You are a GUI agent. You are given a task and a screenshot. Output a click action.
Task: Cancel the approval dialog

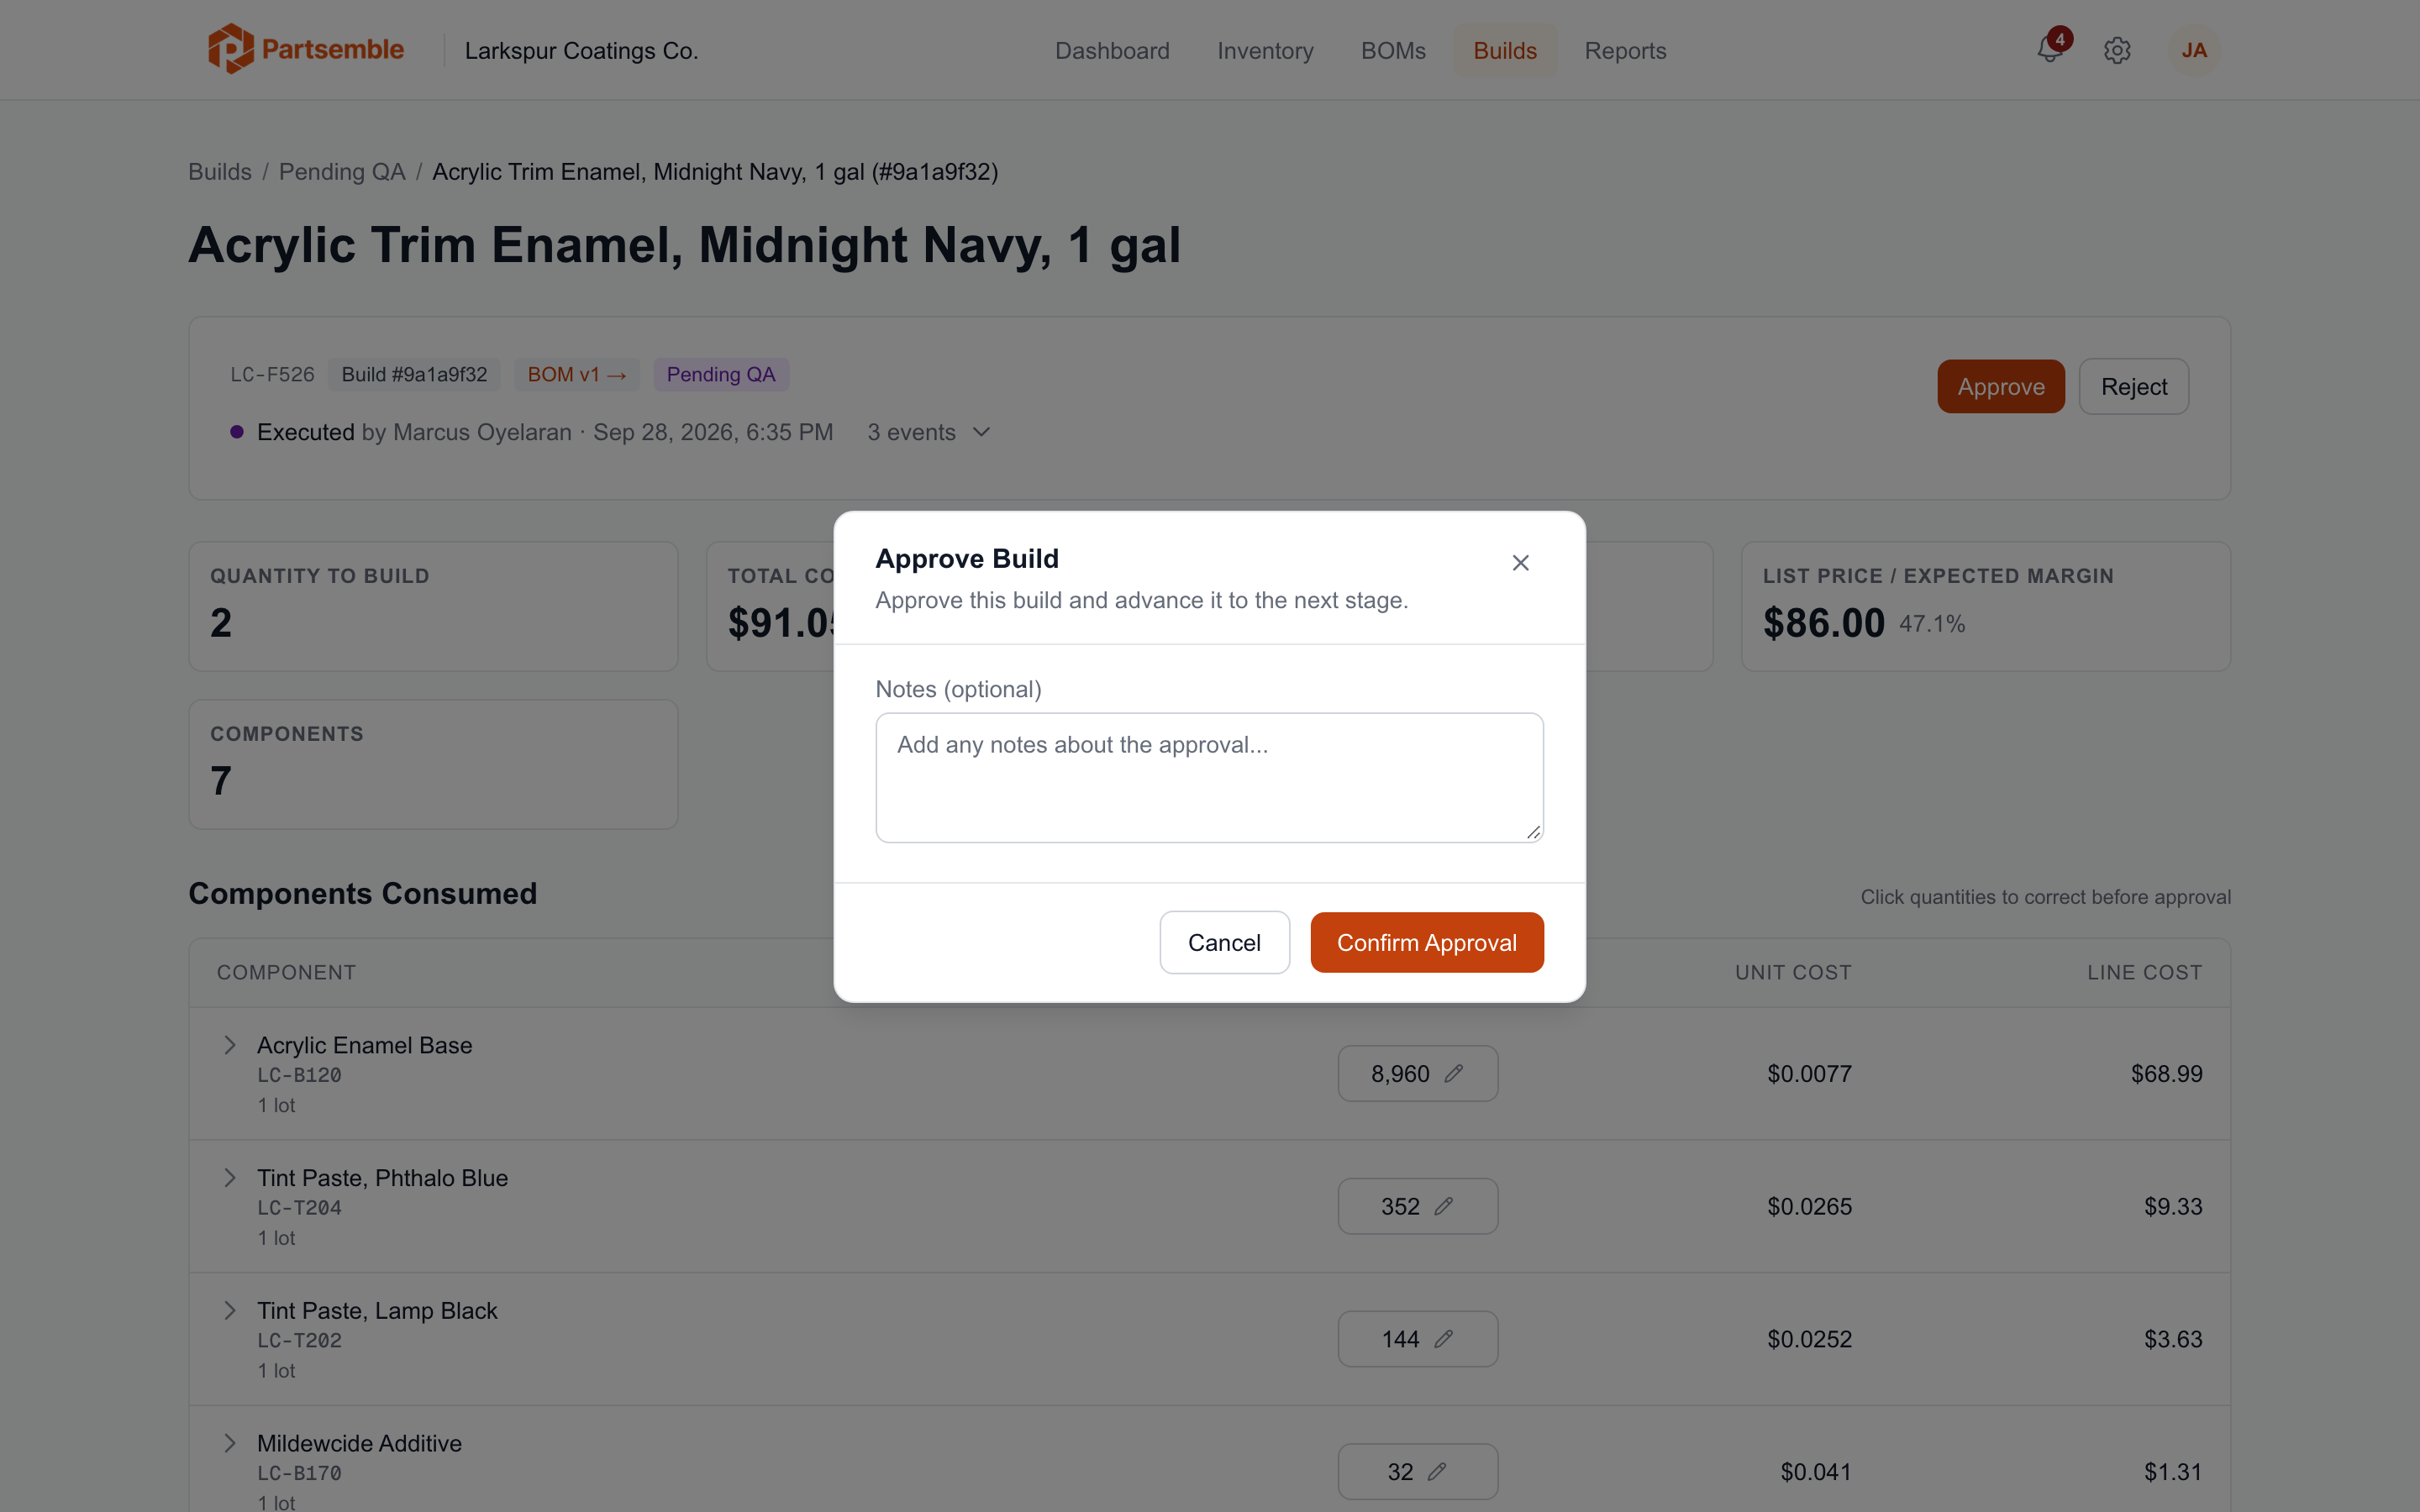1224,943
